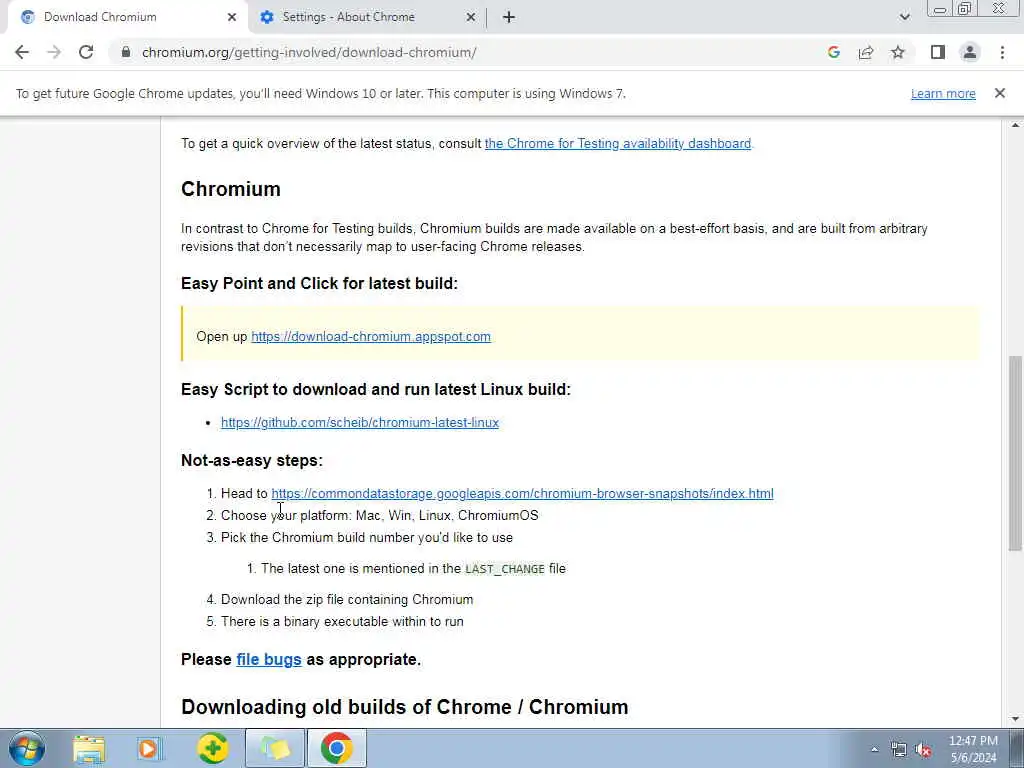Open the network status tray icon
Image resolution: width=1024 pixels, height=768 pixels.
[899, 750]
